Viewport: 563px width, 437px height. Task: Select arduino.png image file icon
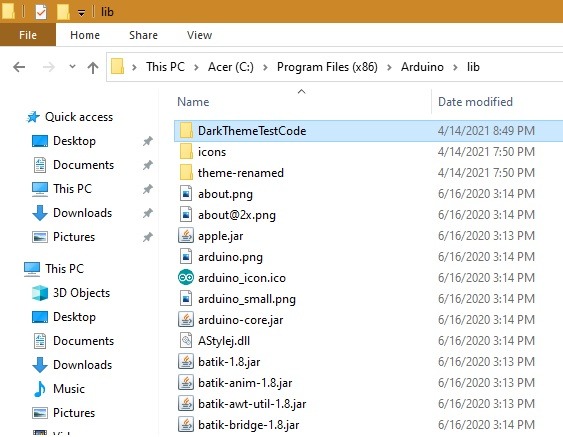coord(186,257)
